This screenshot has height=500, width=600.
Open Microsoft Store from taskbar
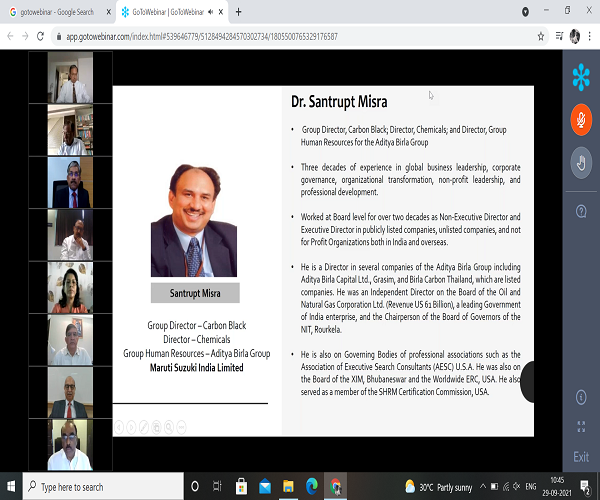[241, 487]
